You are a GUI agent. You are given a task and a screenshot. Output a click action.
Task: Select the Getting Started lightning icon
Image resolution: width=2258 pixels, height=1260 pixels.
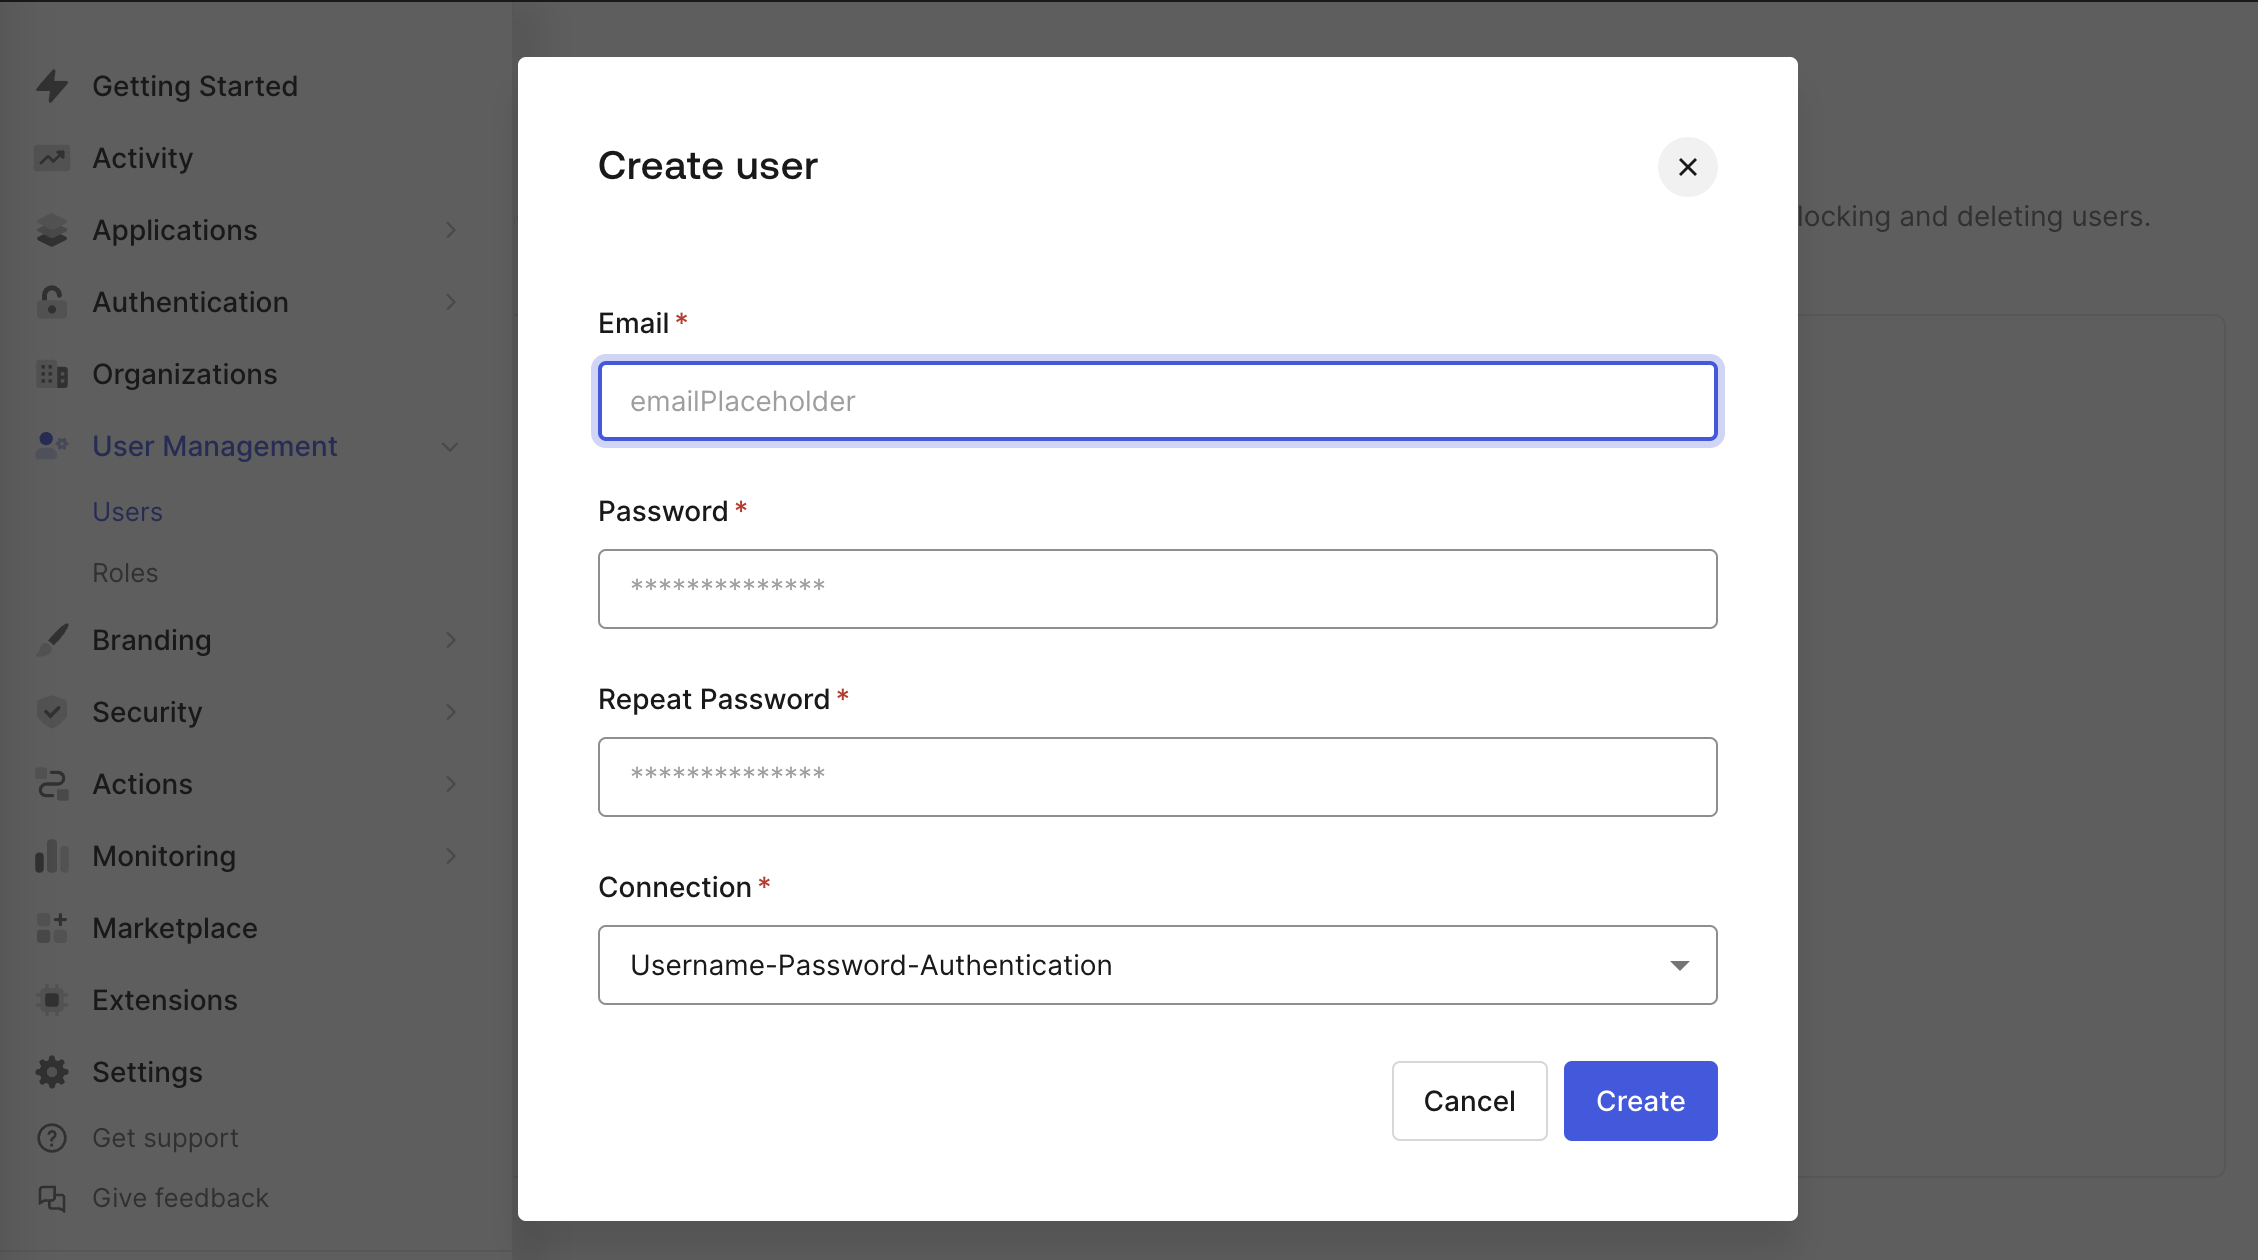(51, 86)
